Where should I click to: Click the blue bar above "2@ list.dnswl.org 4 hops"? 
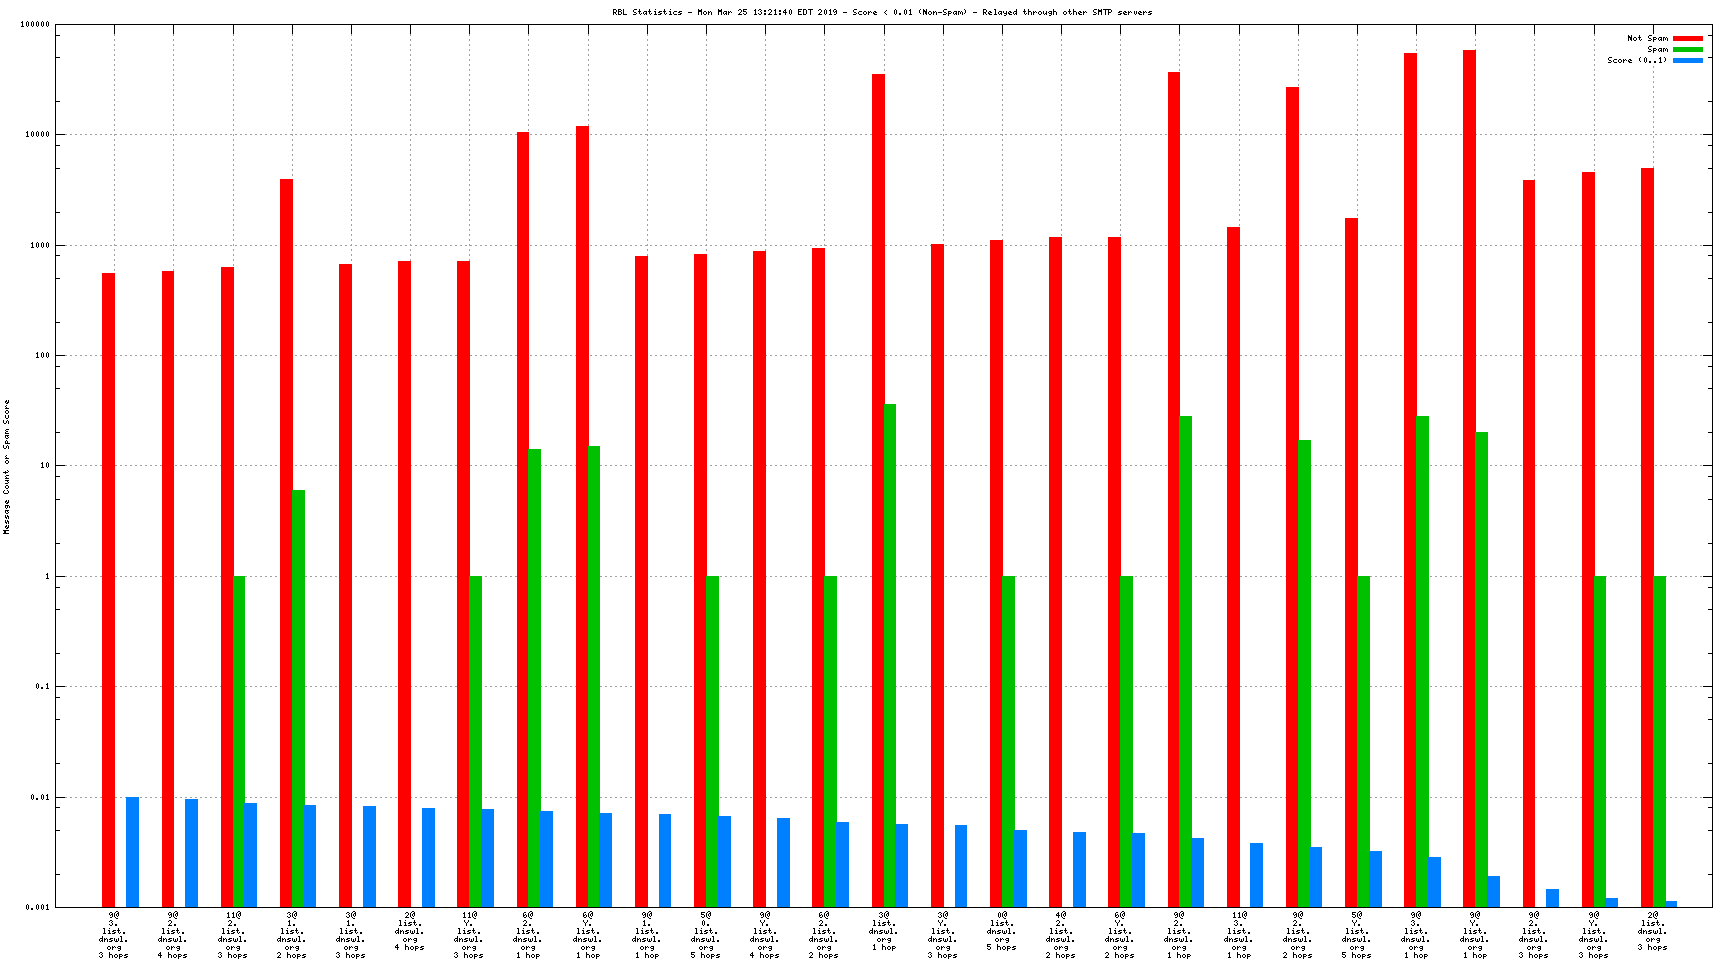[x=428, y=857]
